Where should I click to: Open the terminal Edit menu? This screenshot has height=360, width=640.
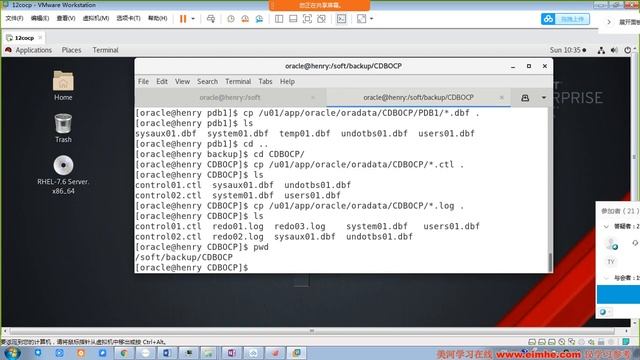[x=162, y=82]
